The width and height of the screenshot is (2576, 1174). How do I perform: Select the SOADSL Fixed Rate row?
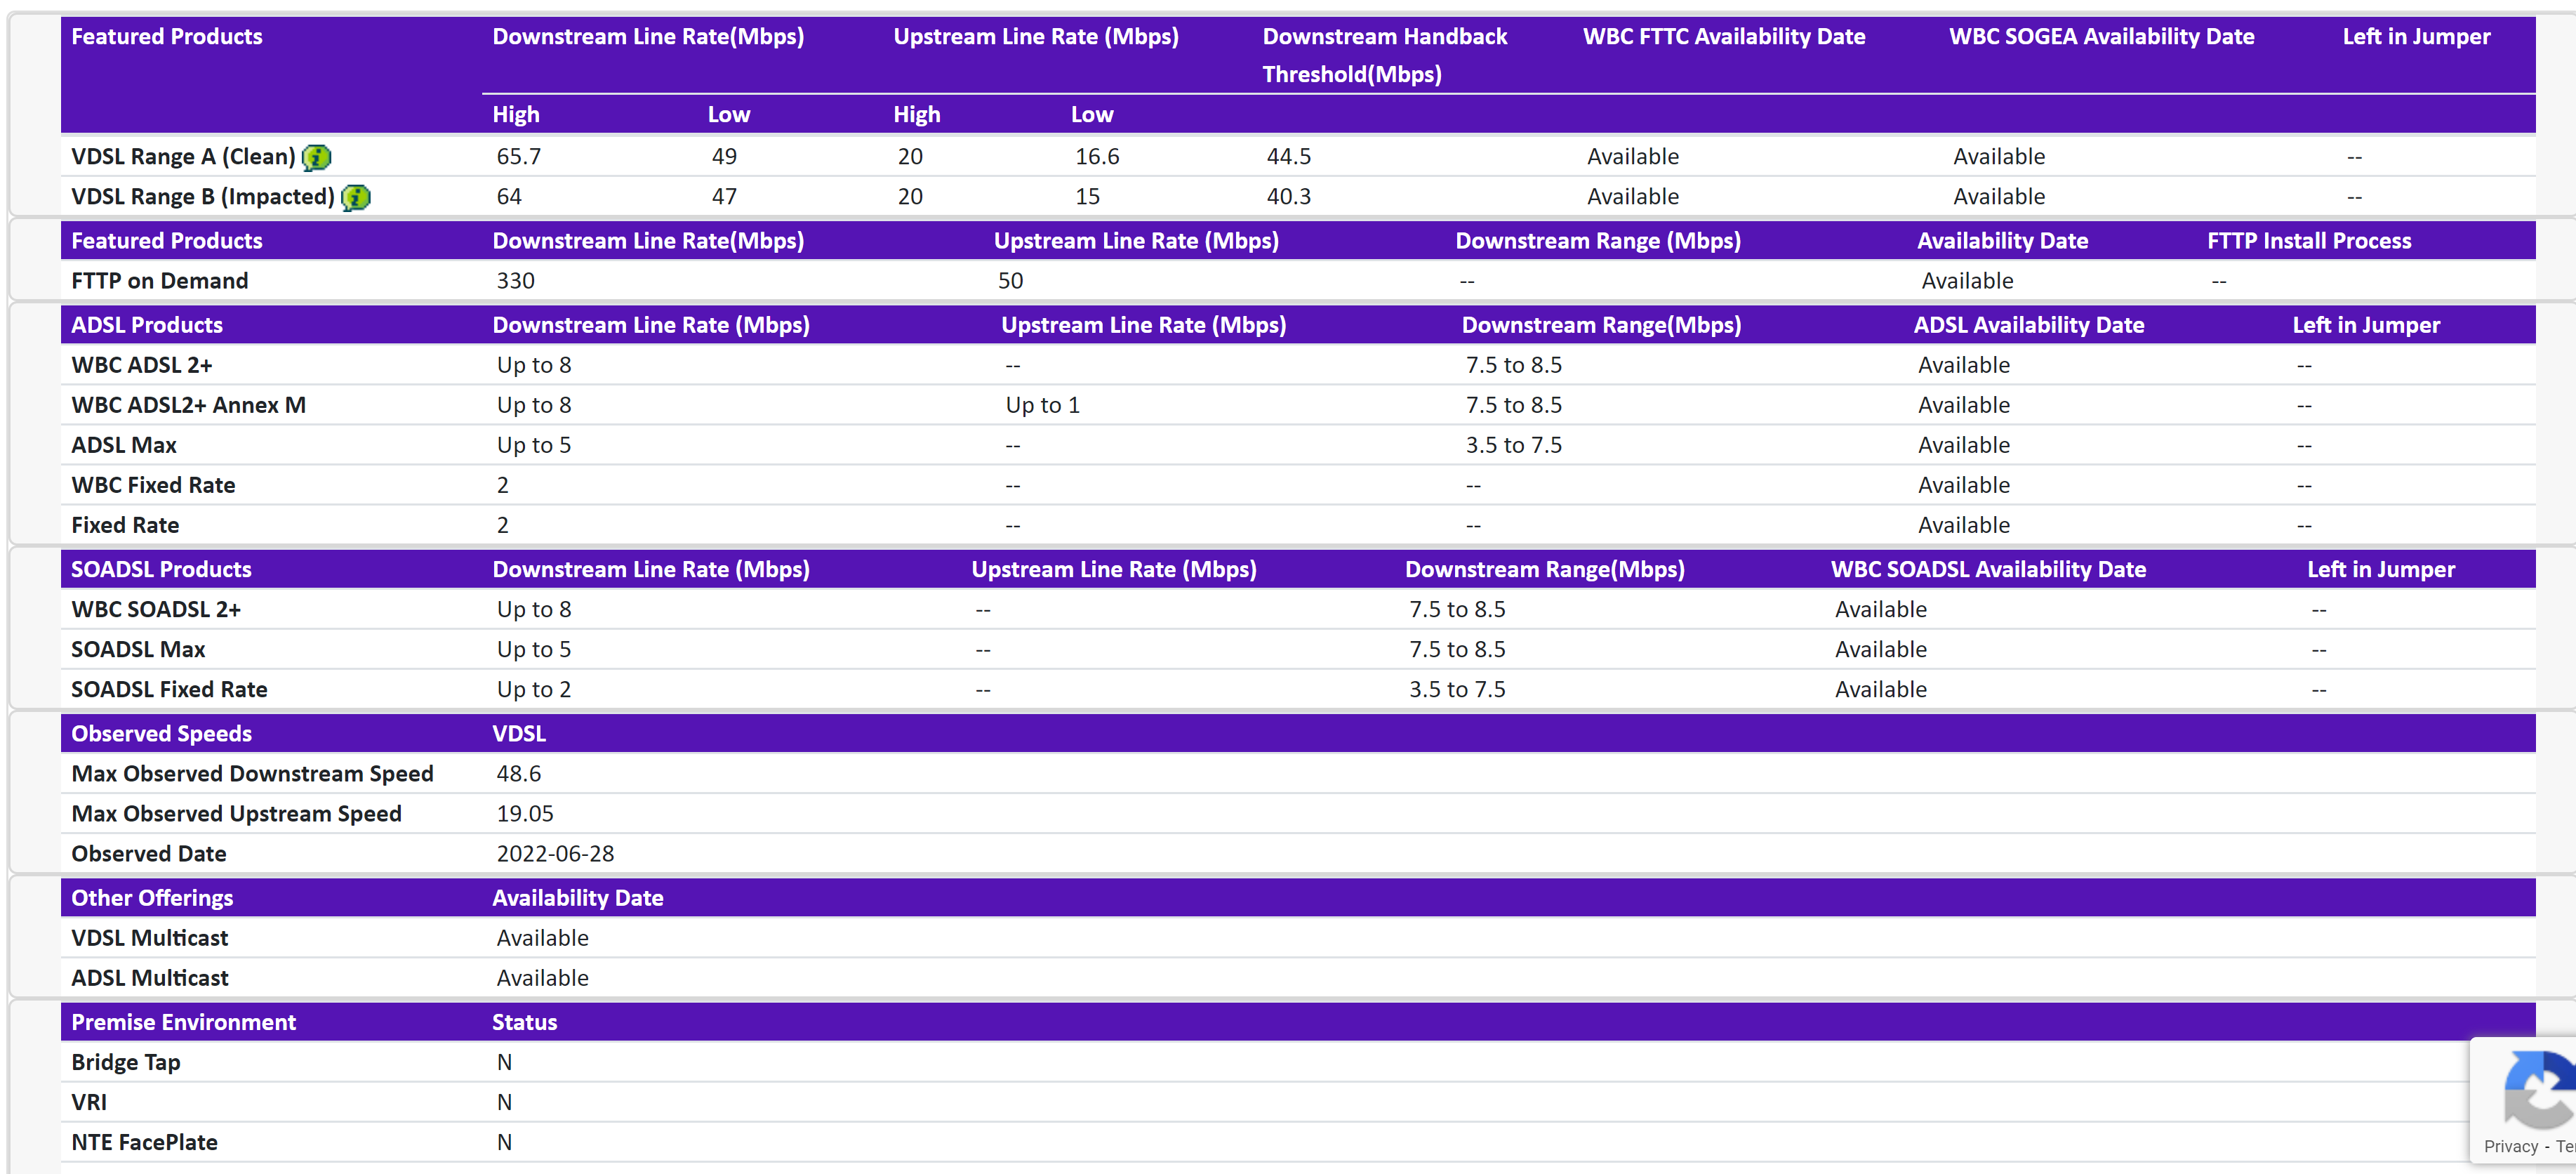pos(169,689)
